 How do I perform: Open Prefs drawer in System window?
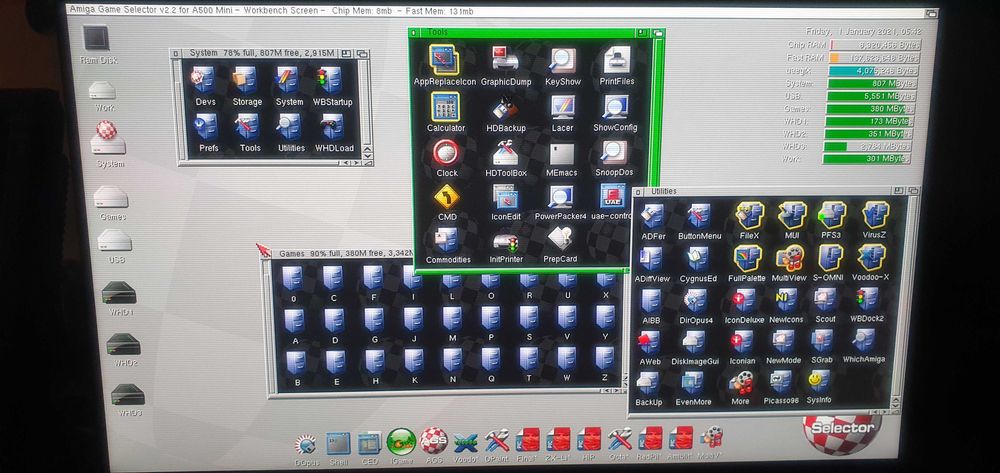coord(208,127)
